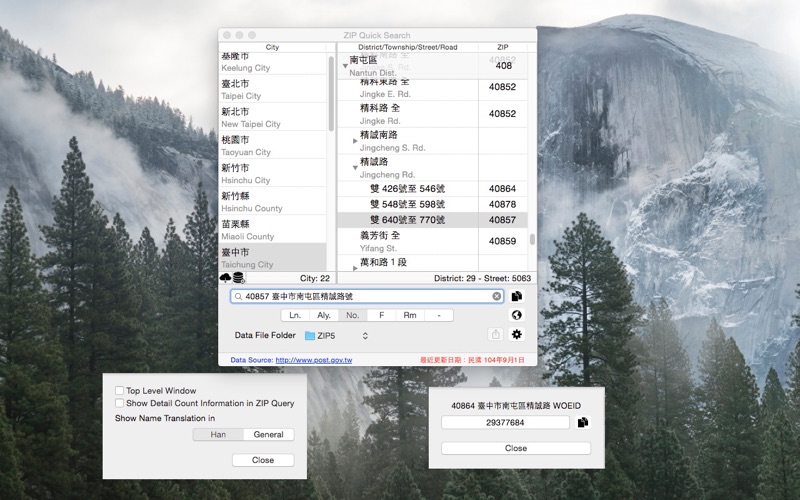Screen dimensions: 800x500
Task: Click the ZIP5 folder icon
Action: click(310, 336)
